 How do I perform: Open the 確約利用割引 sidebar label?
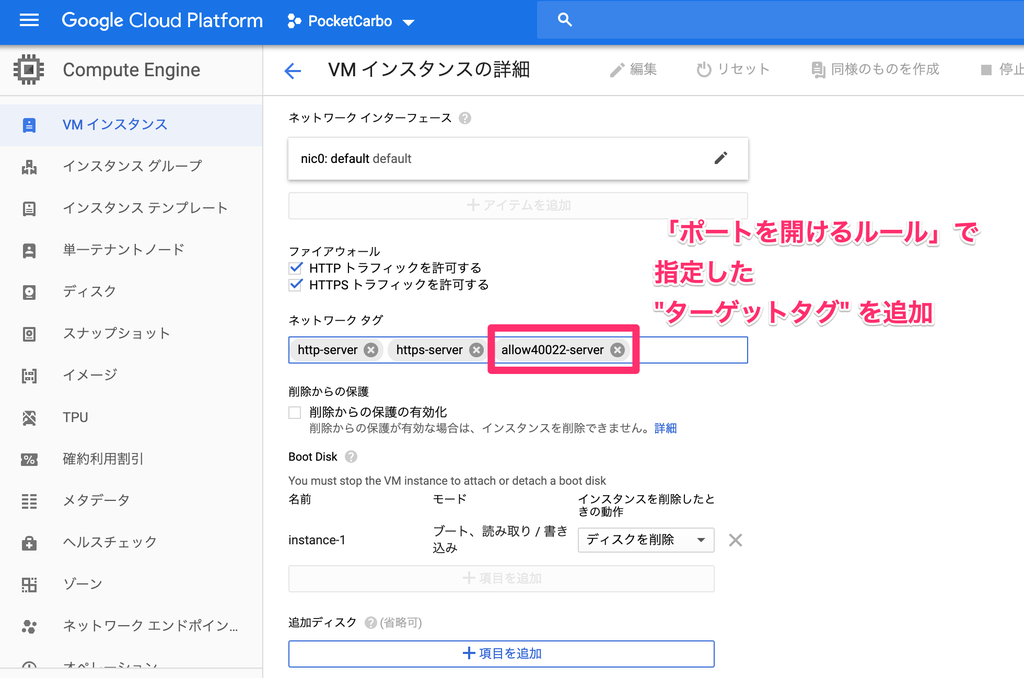click(x=103, y=459)
